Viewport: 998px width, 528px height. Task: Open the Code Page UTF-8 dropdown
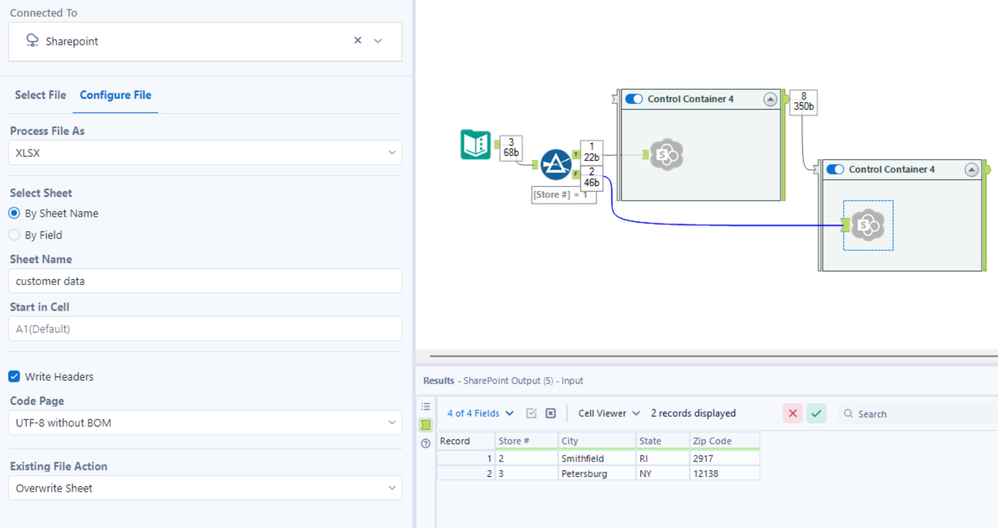tap(205, 422)
